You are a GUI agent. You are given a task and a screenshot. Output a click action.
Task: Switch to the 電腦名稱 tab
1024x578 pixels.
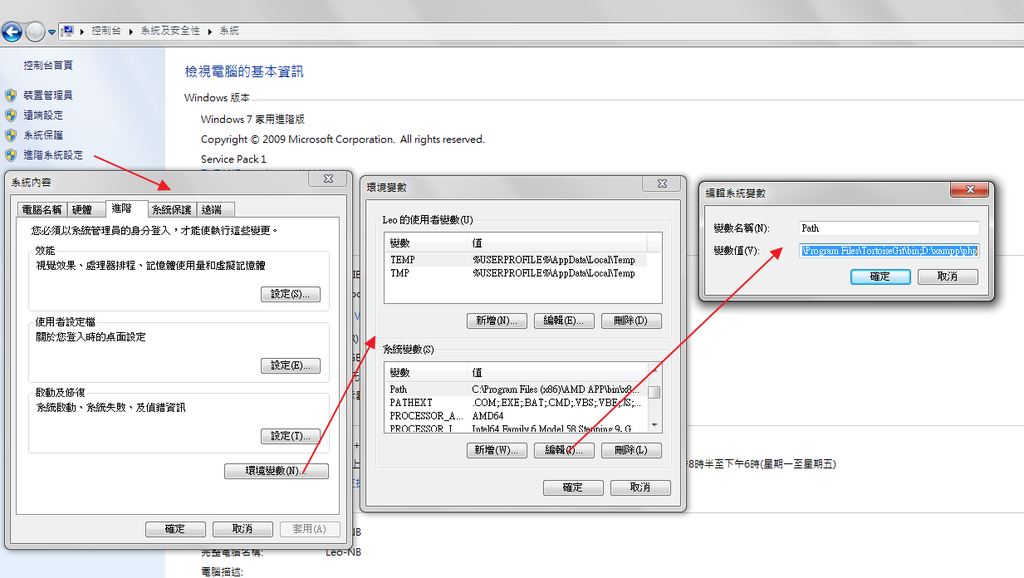[42, 210]
